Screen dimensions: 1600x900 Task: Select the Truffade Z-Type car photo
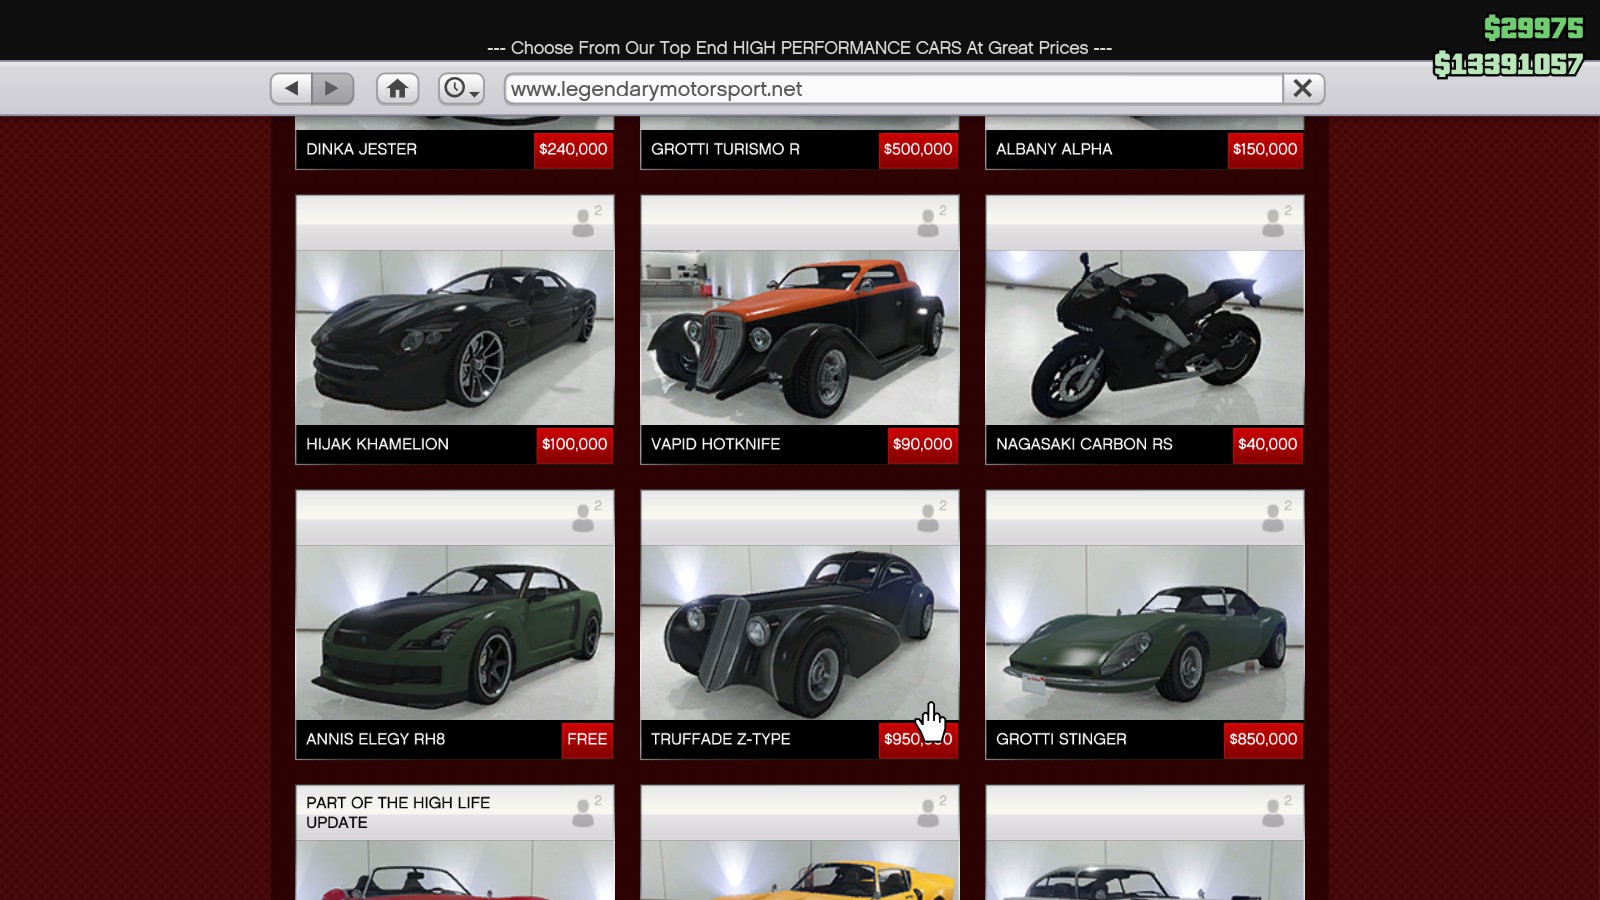pyautogui.click(x=800, y=632)
